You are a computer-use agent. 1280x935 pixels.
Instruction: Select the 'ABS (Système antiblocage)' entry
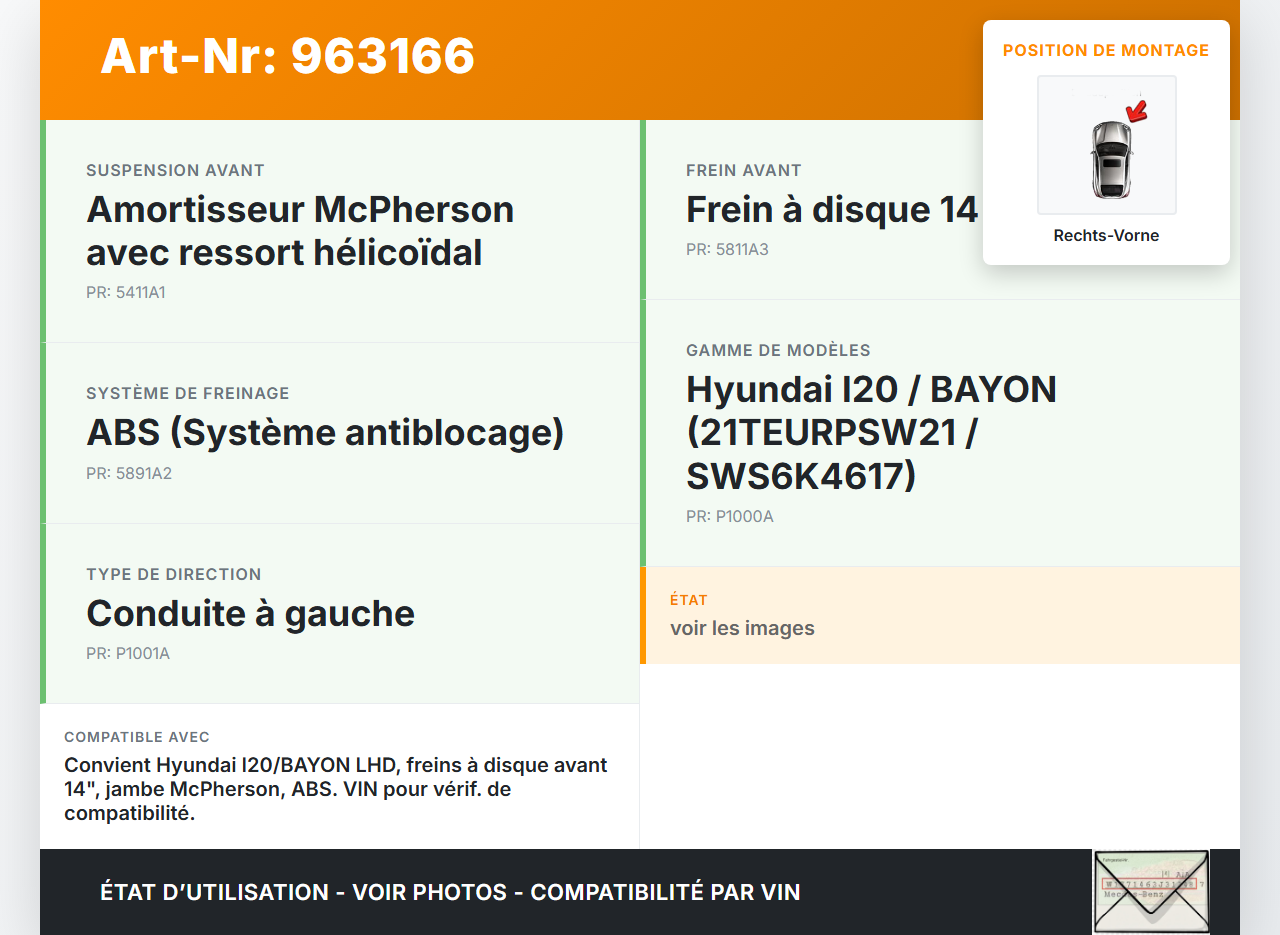point(325,433)
